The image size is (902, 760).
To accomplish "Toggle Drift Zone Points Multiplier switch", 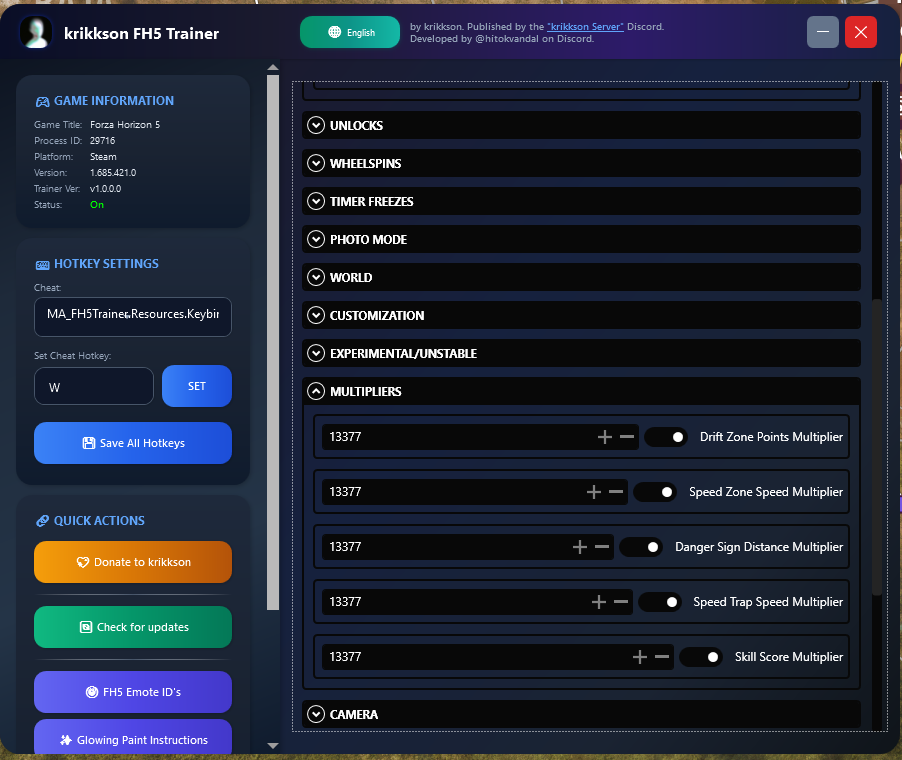I will (666, 437).
